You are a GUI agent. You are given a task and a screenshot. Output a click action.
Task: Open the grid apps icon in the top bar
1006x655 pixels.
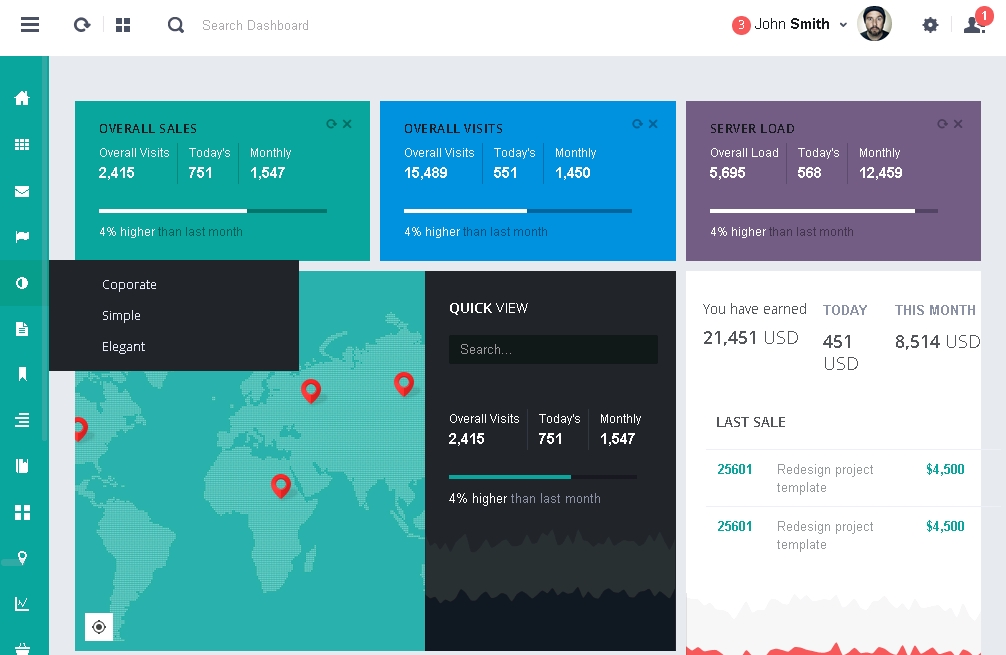coord(123,25)
